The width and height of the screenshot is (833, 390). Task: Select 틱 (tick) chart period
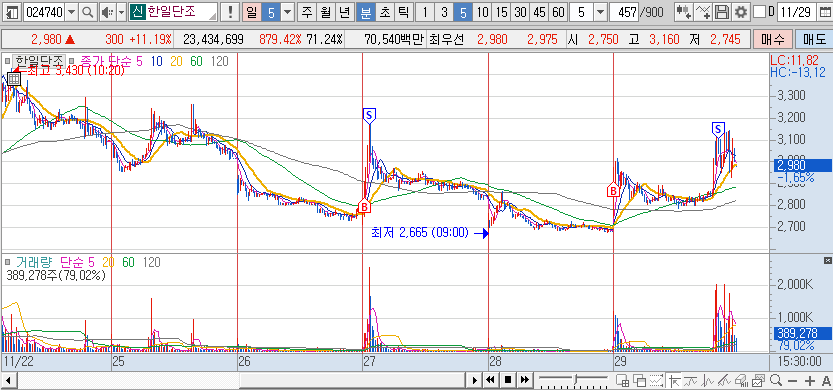pos(403,12)
